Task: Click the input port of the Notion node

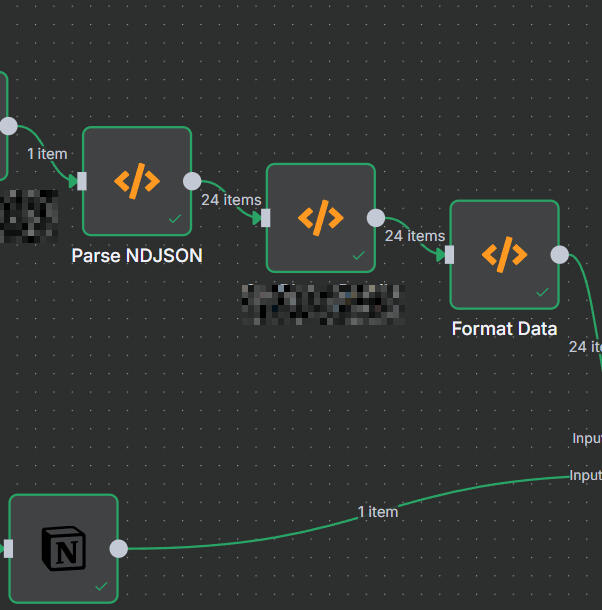Action: tap(9, 548)
